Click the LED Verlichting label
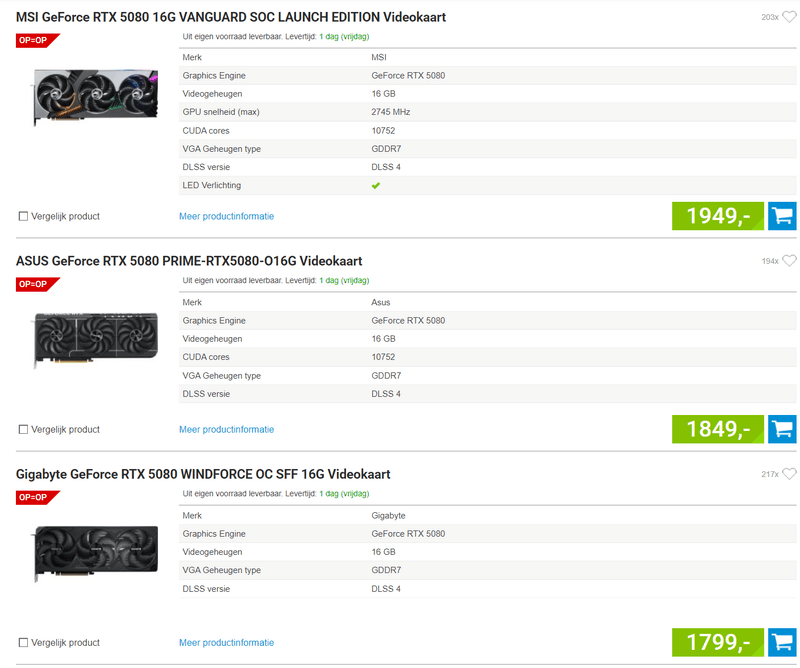This screenshot has width=800, height=668. click(x=212, y=185)
